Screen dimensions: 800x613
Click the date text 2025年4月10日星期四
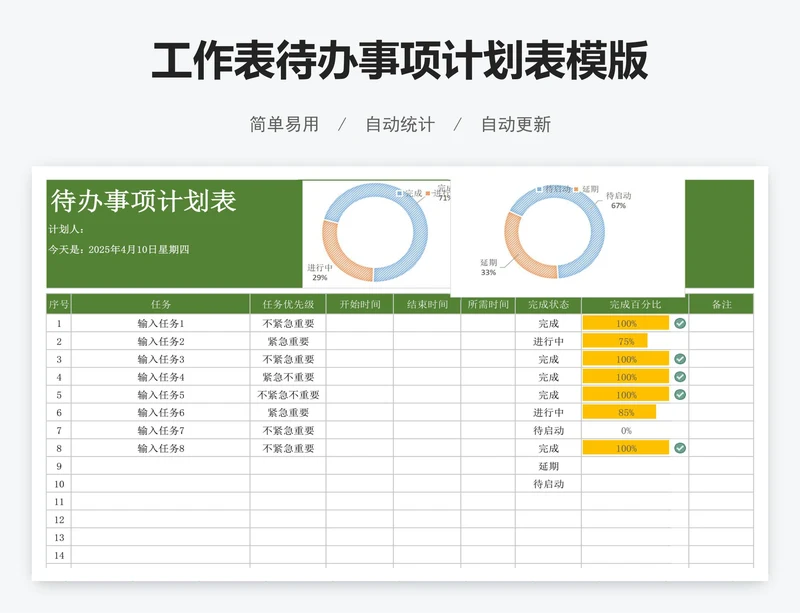pos(139,250)
